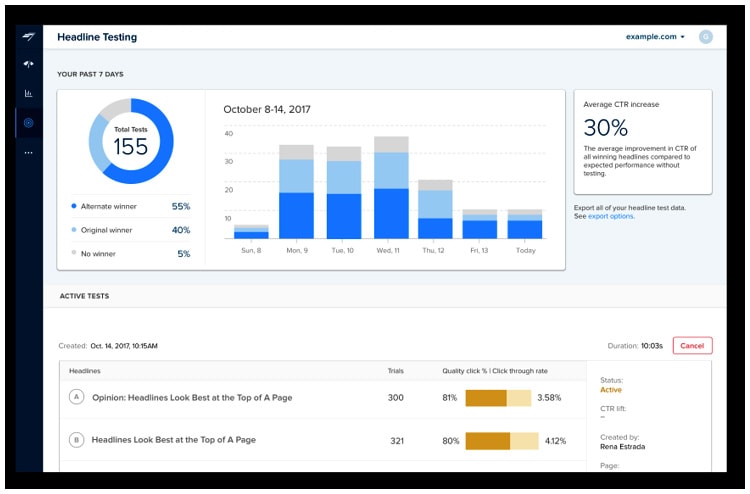The image size is (750, 494).
Task: Cancel the active headline test
Action: click(692, 345)
